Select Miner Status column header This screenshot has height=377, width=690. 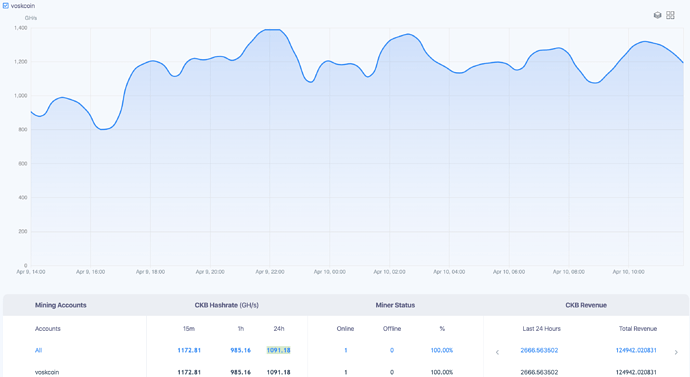[395, 305]
